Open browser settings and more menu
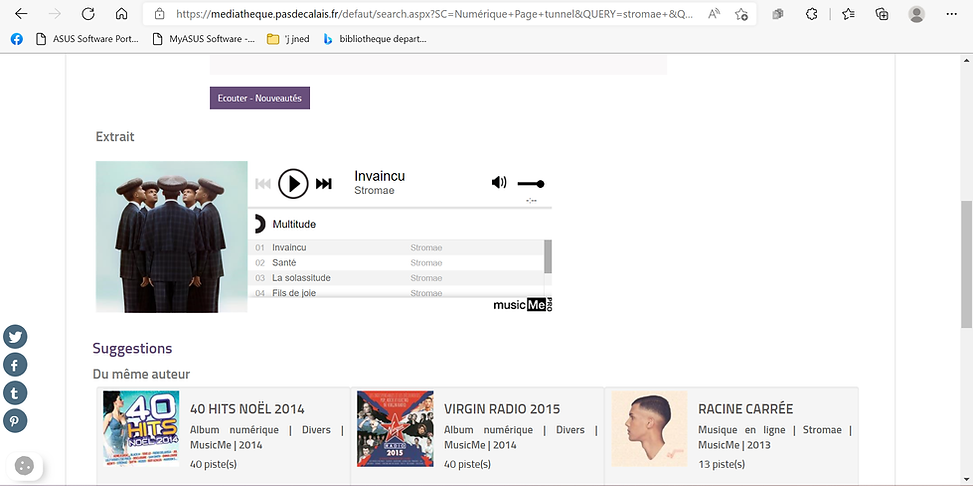 951,14
